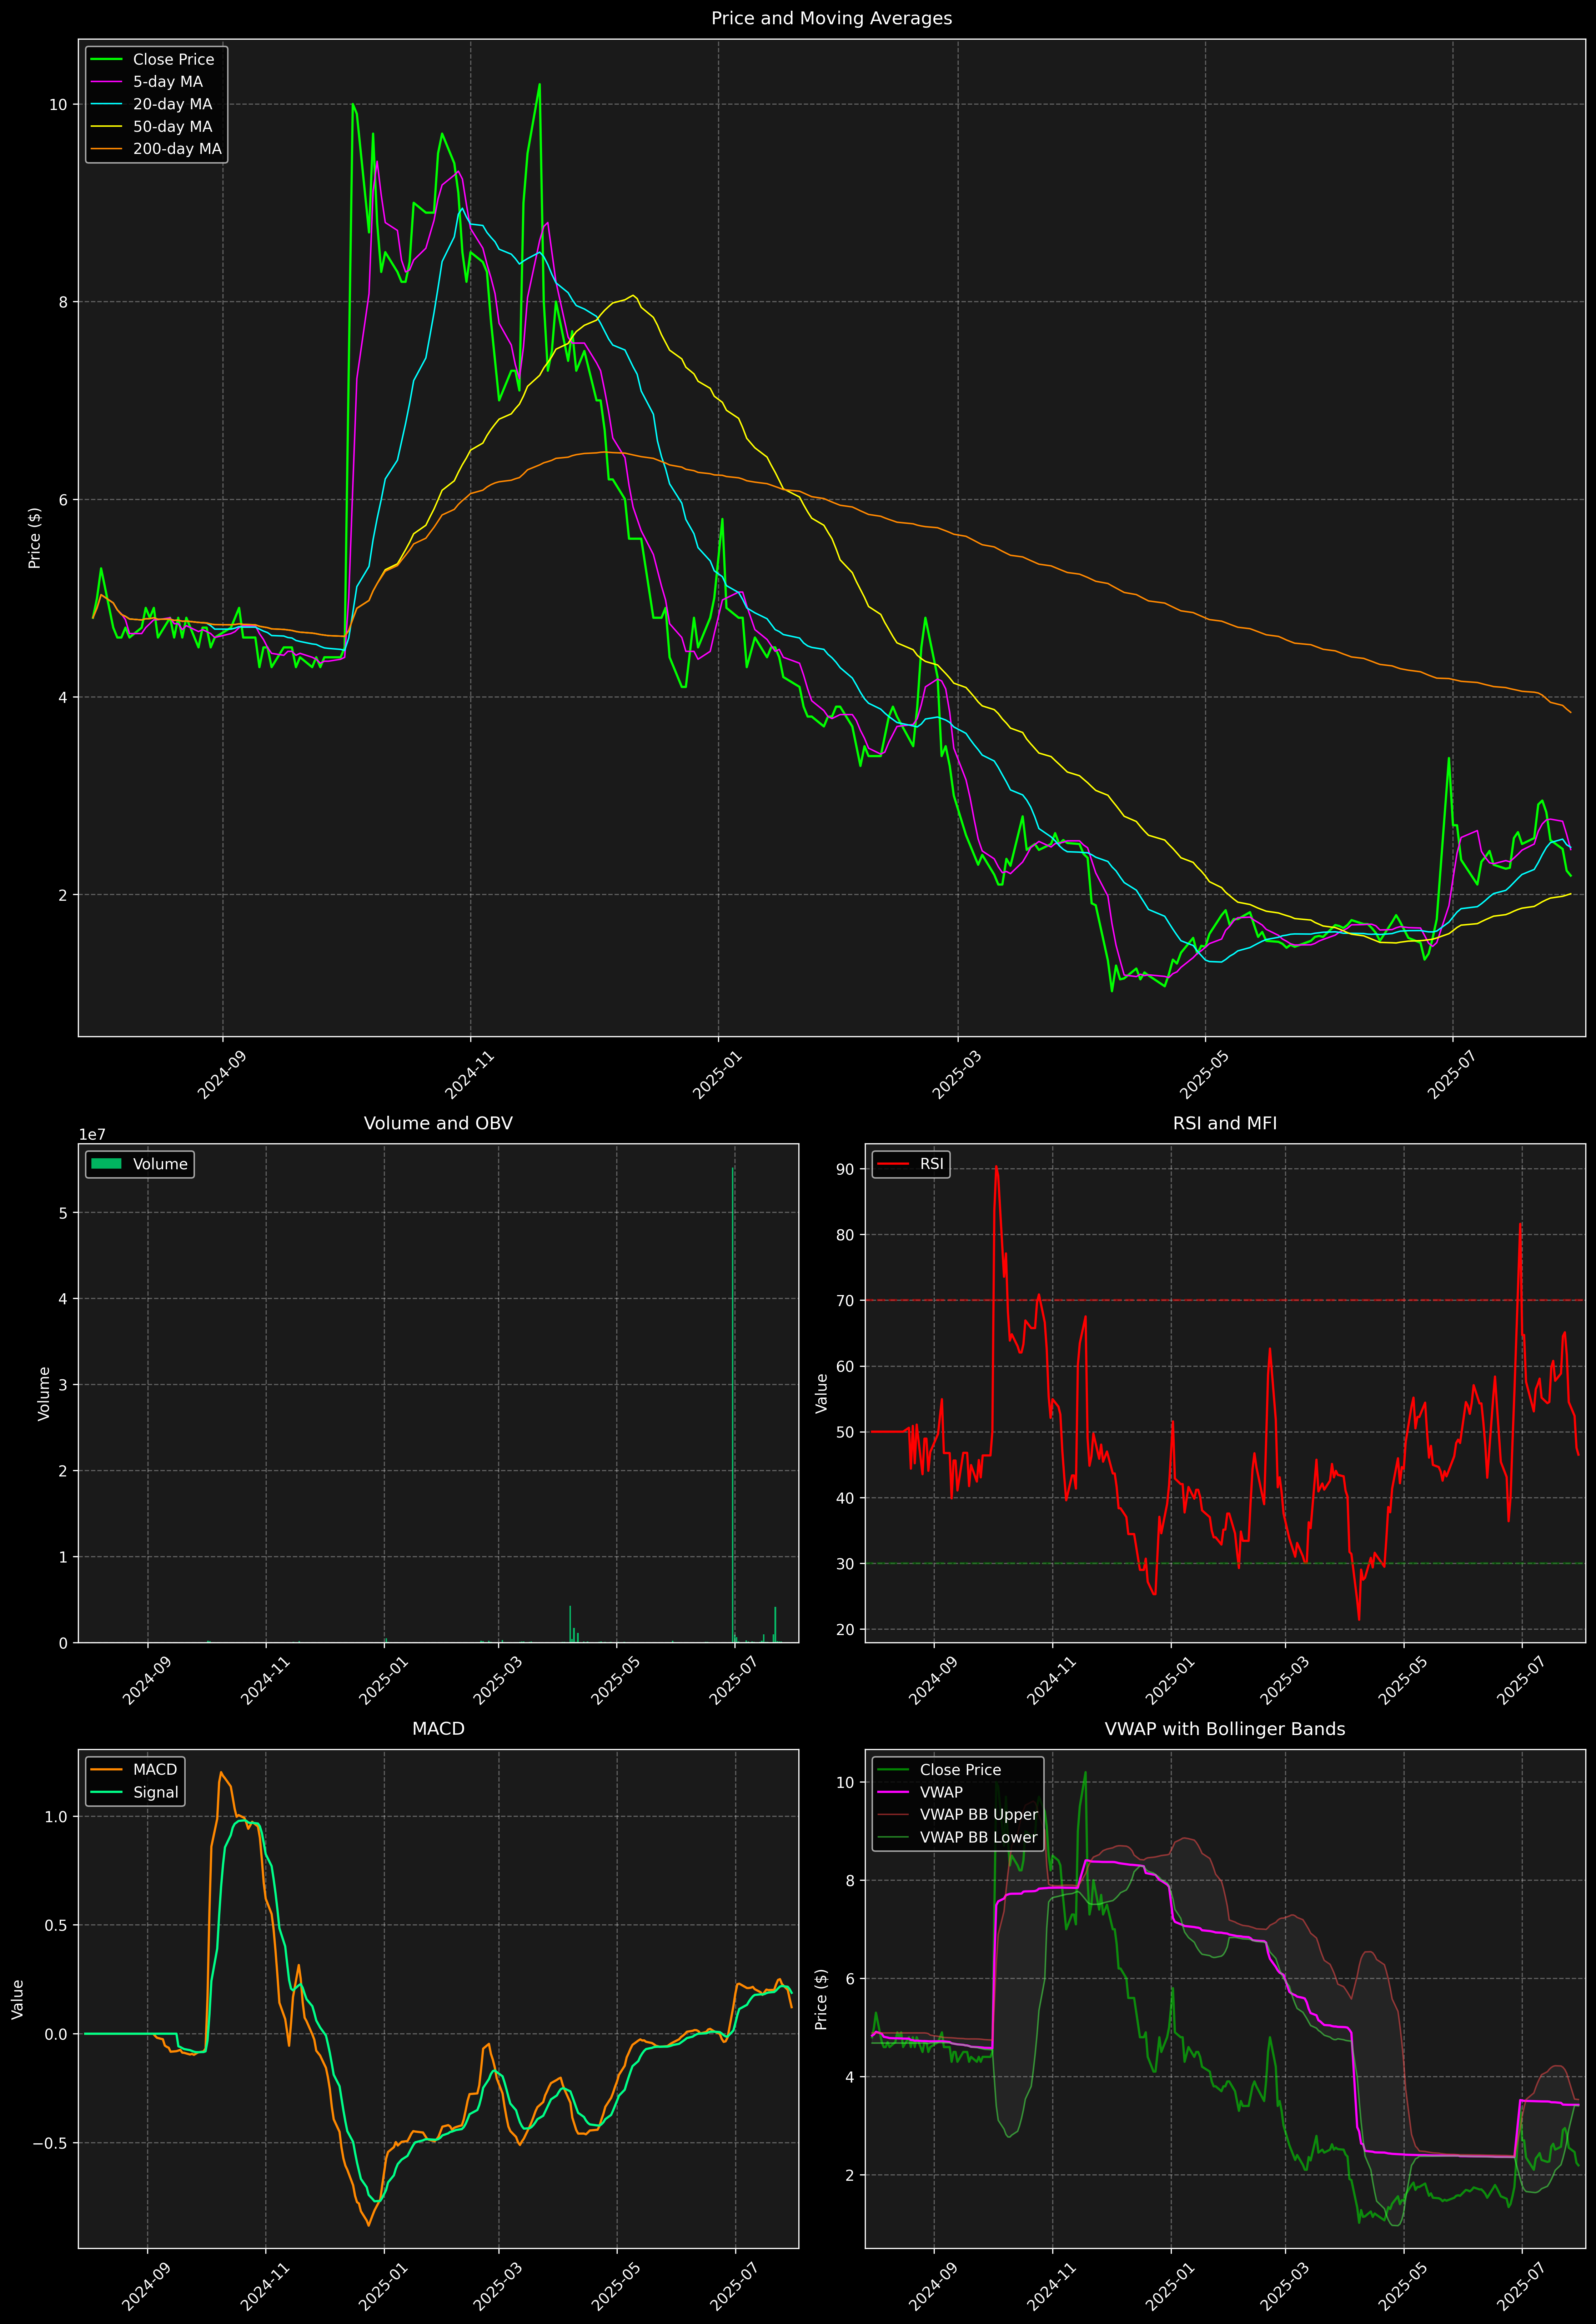Click 'Price ($)' axis label of top chart
The width and height of the screenshot is (1596, 2324).
pyautogui.click(x=35, y=538)
